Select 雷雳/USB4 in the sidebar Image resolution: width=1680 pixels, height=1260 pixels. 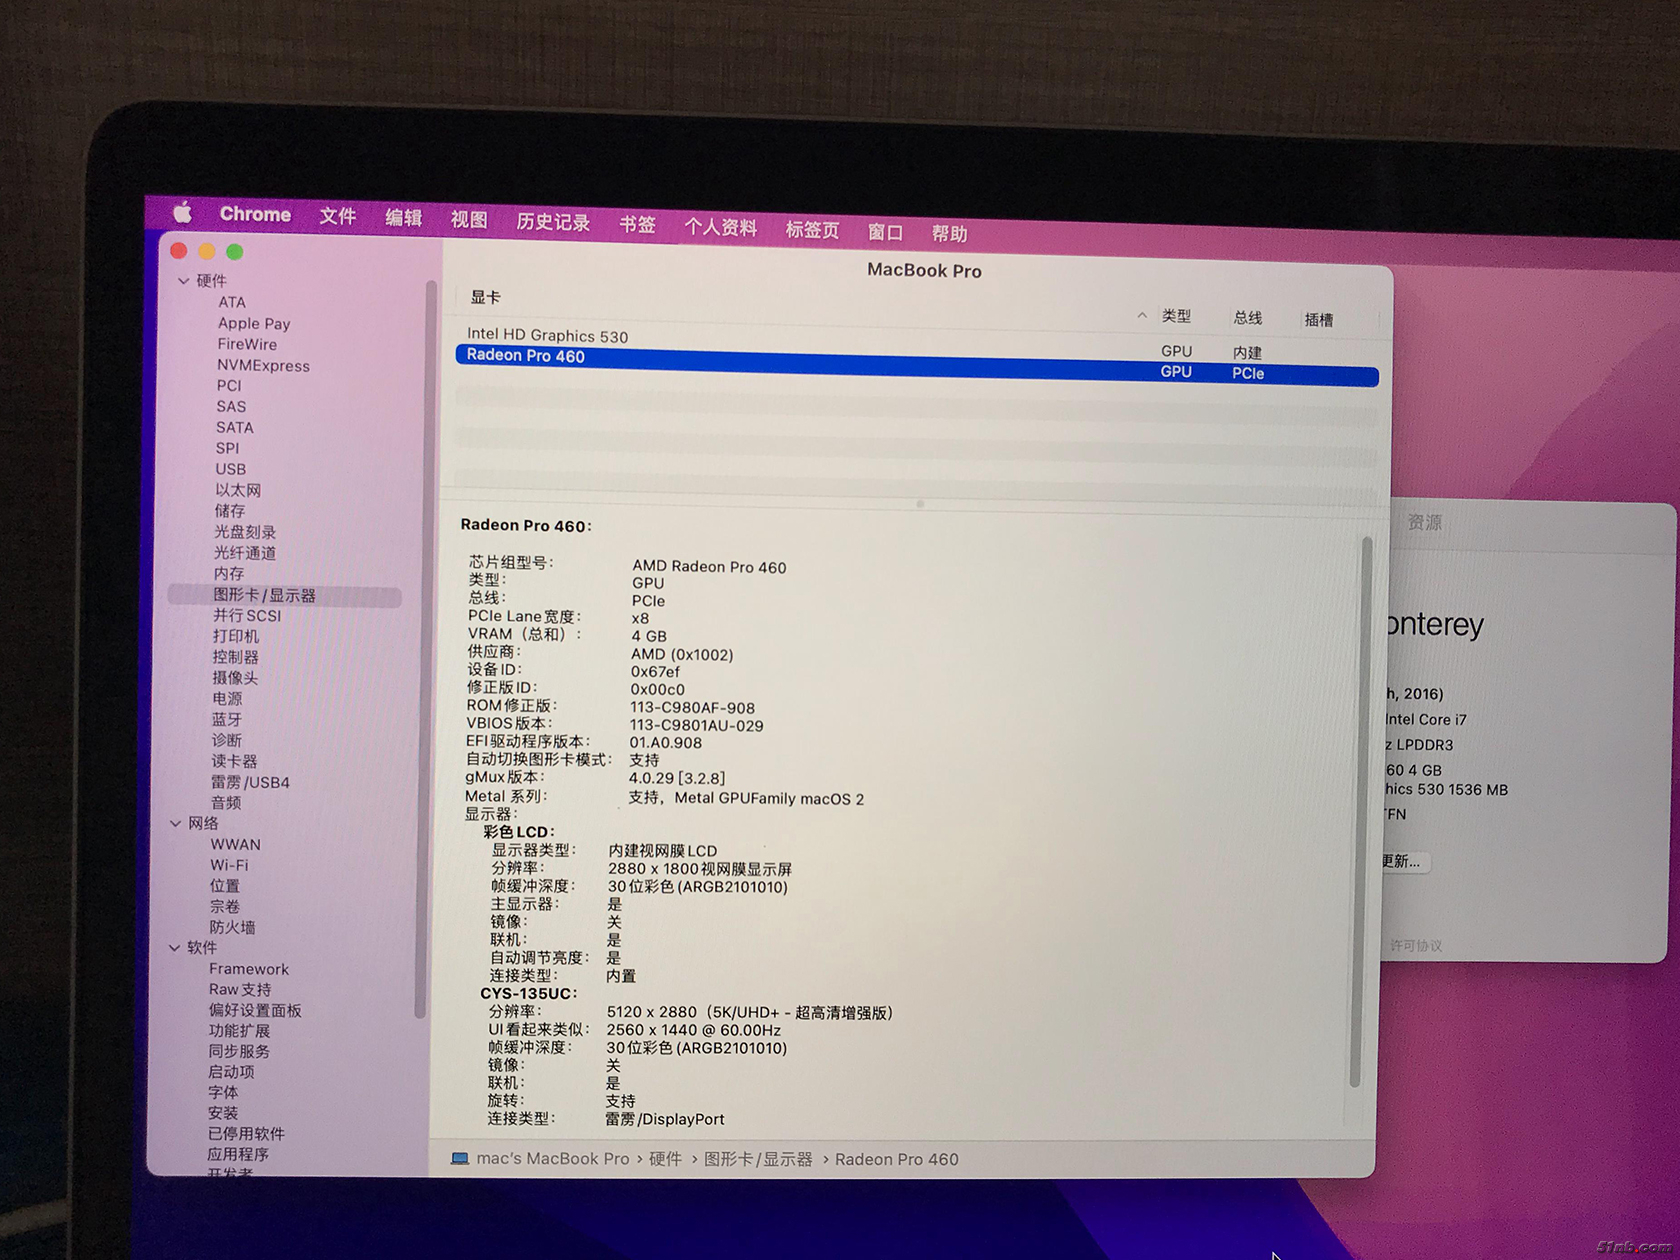pyautogui.click(x=250, y=782)
